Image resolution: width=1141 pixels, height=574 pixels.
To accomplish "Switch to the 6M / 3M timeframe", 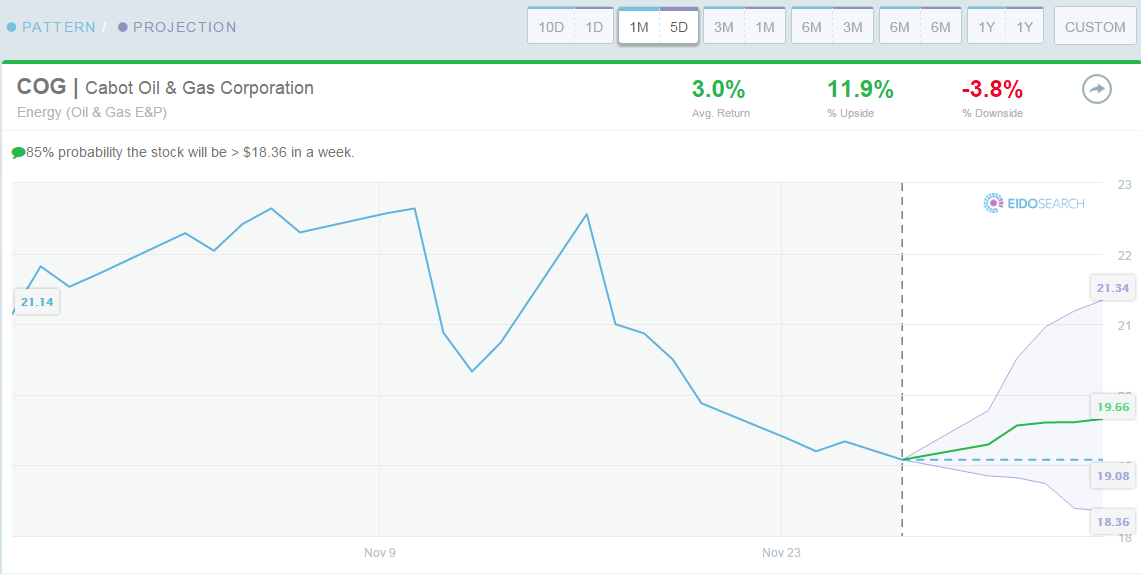I will [x=832, y=26].
